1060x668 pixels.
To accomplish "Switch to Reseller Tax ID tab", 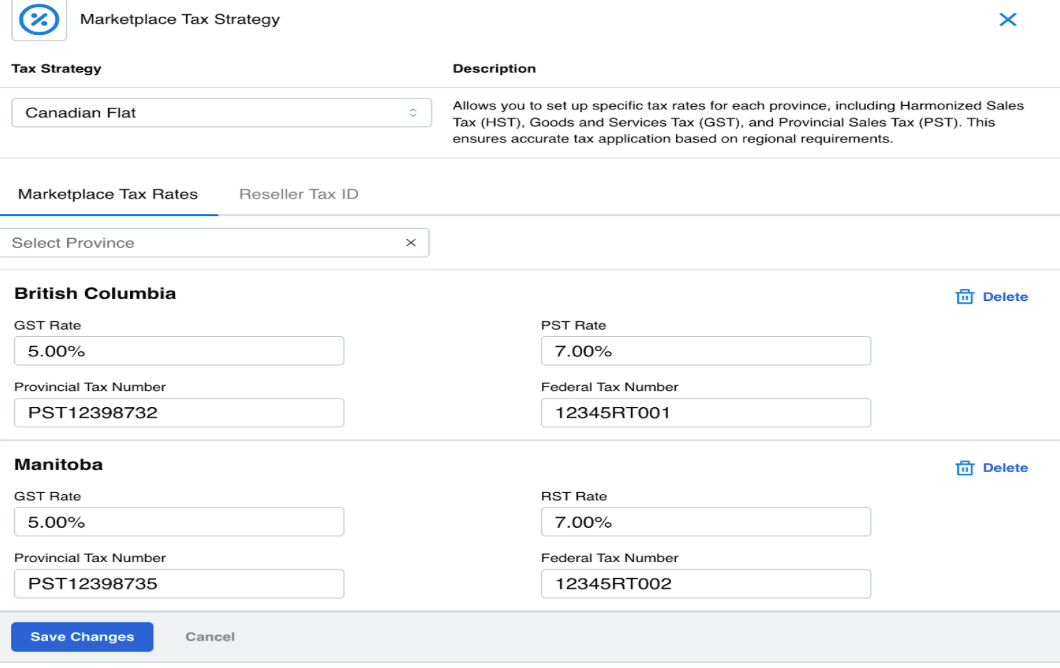I will click(298, 194).
